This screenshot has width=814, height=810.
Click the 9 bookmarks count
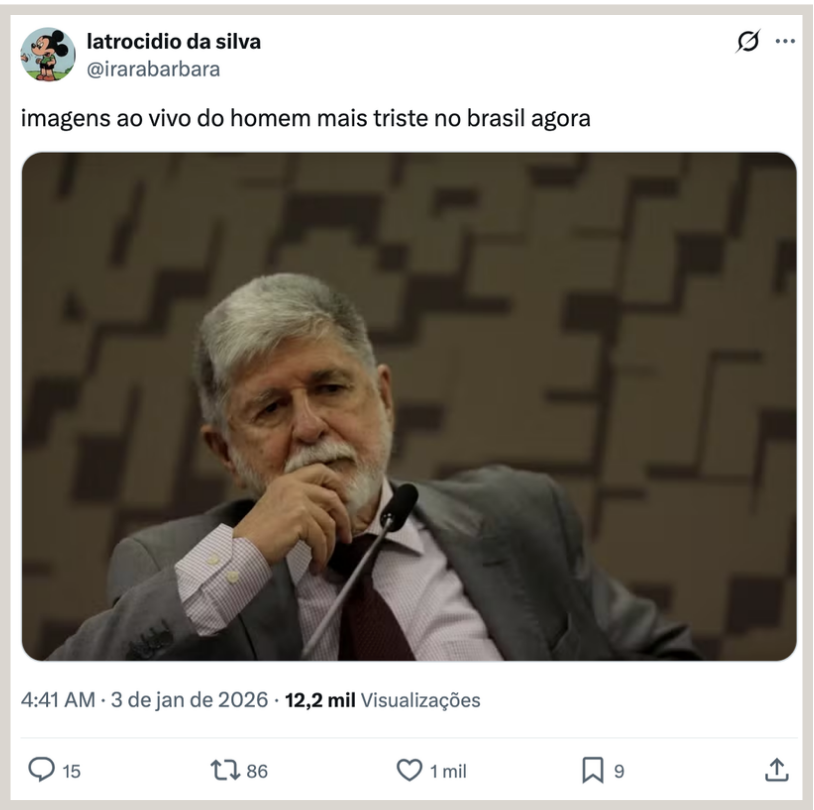(619, 772)
